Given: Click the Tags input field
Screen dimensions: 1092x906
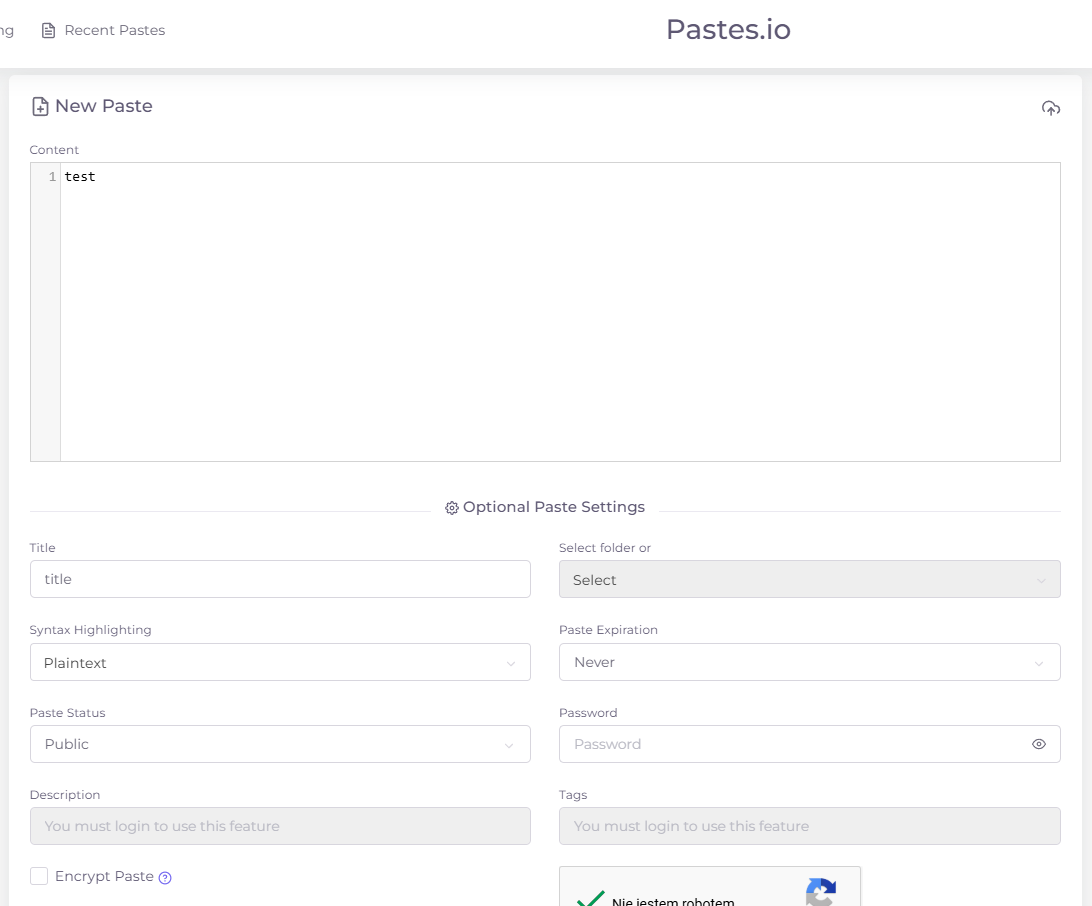Looking at the screenshot, I should click(x=809, y=826).
